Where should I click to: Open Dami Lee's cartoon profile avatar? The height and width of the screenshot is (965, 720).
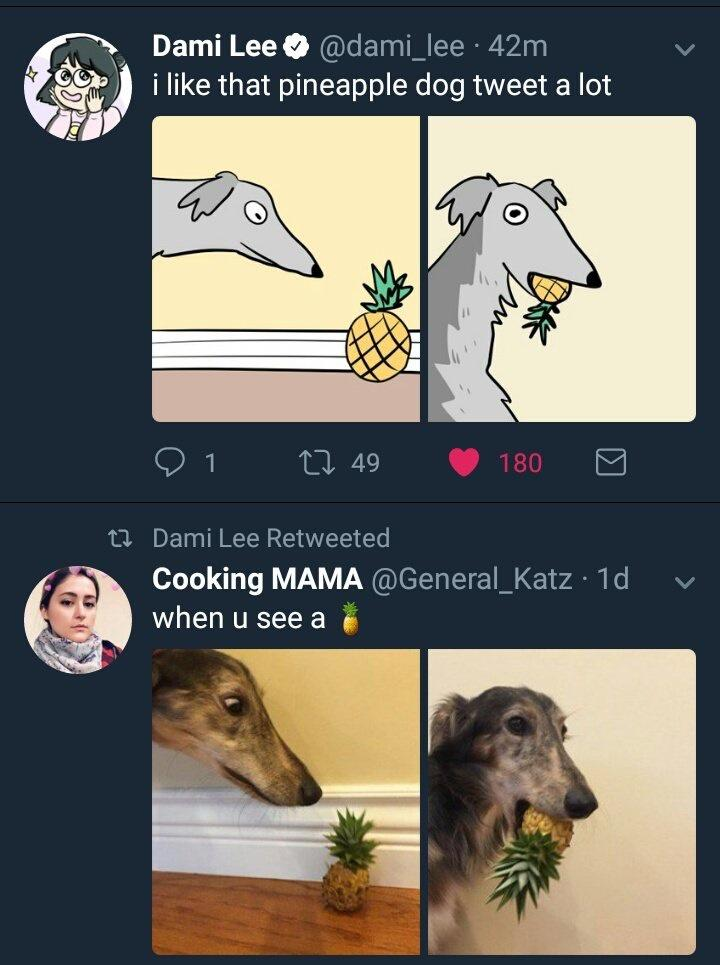pyautogui.click(x=78, y=87)
